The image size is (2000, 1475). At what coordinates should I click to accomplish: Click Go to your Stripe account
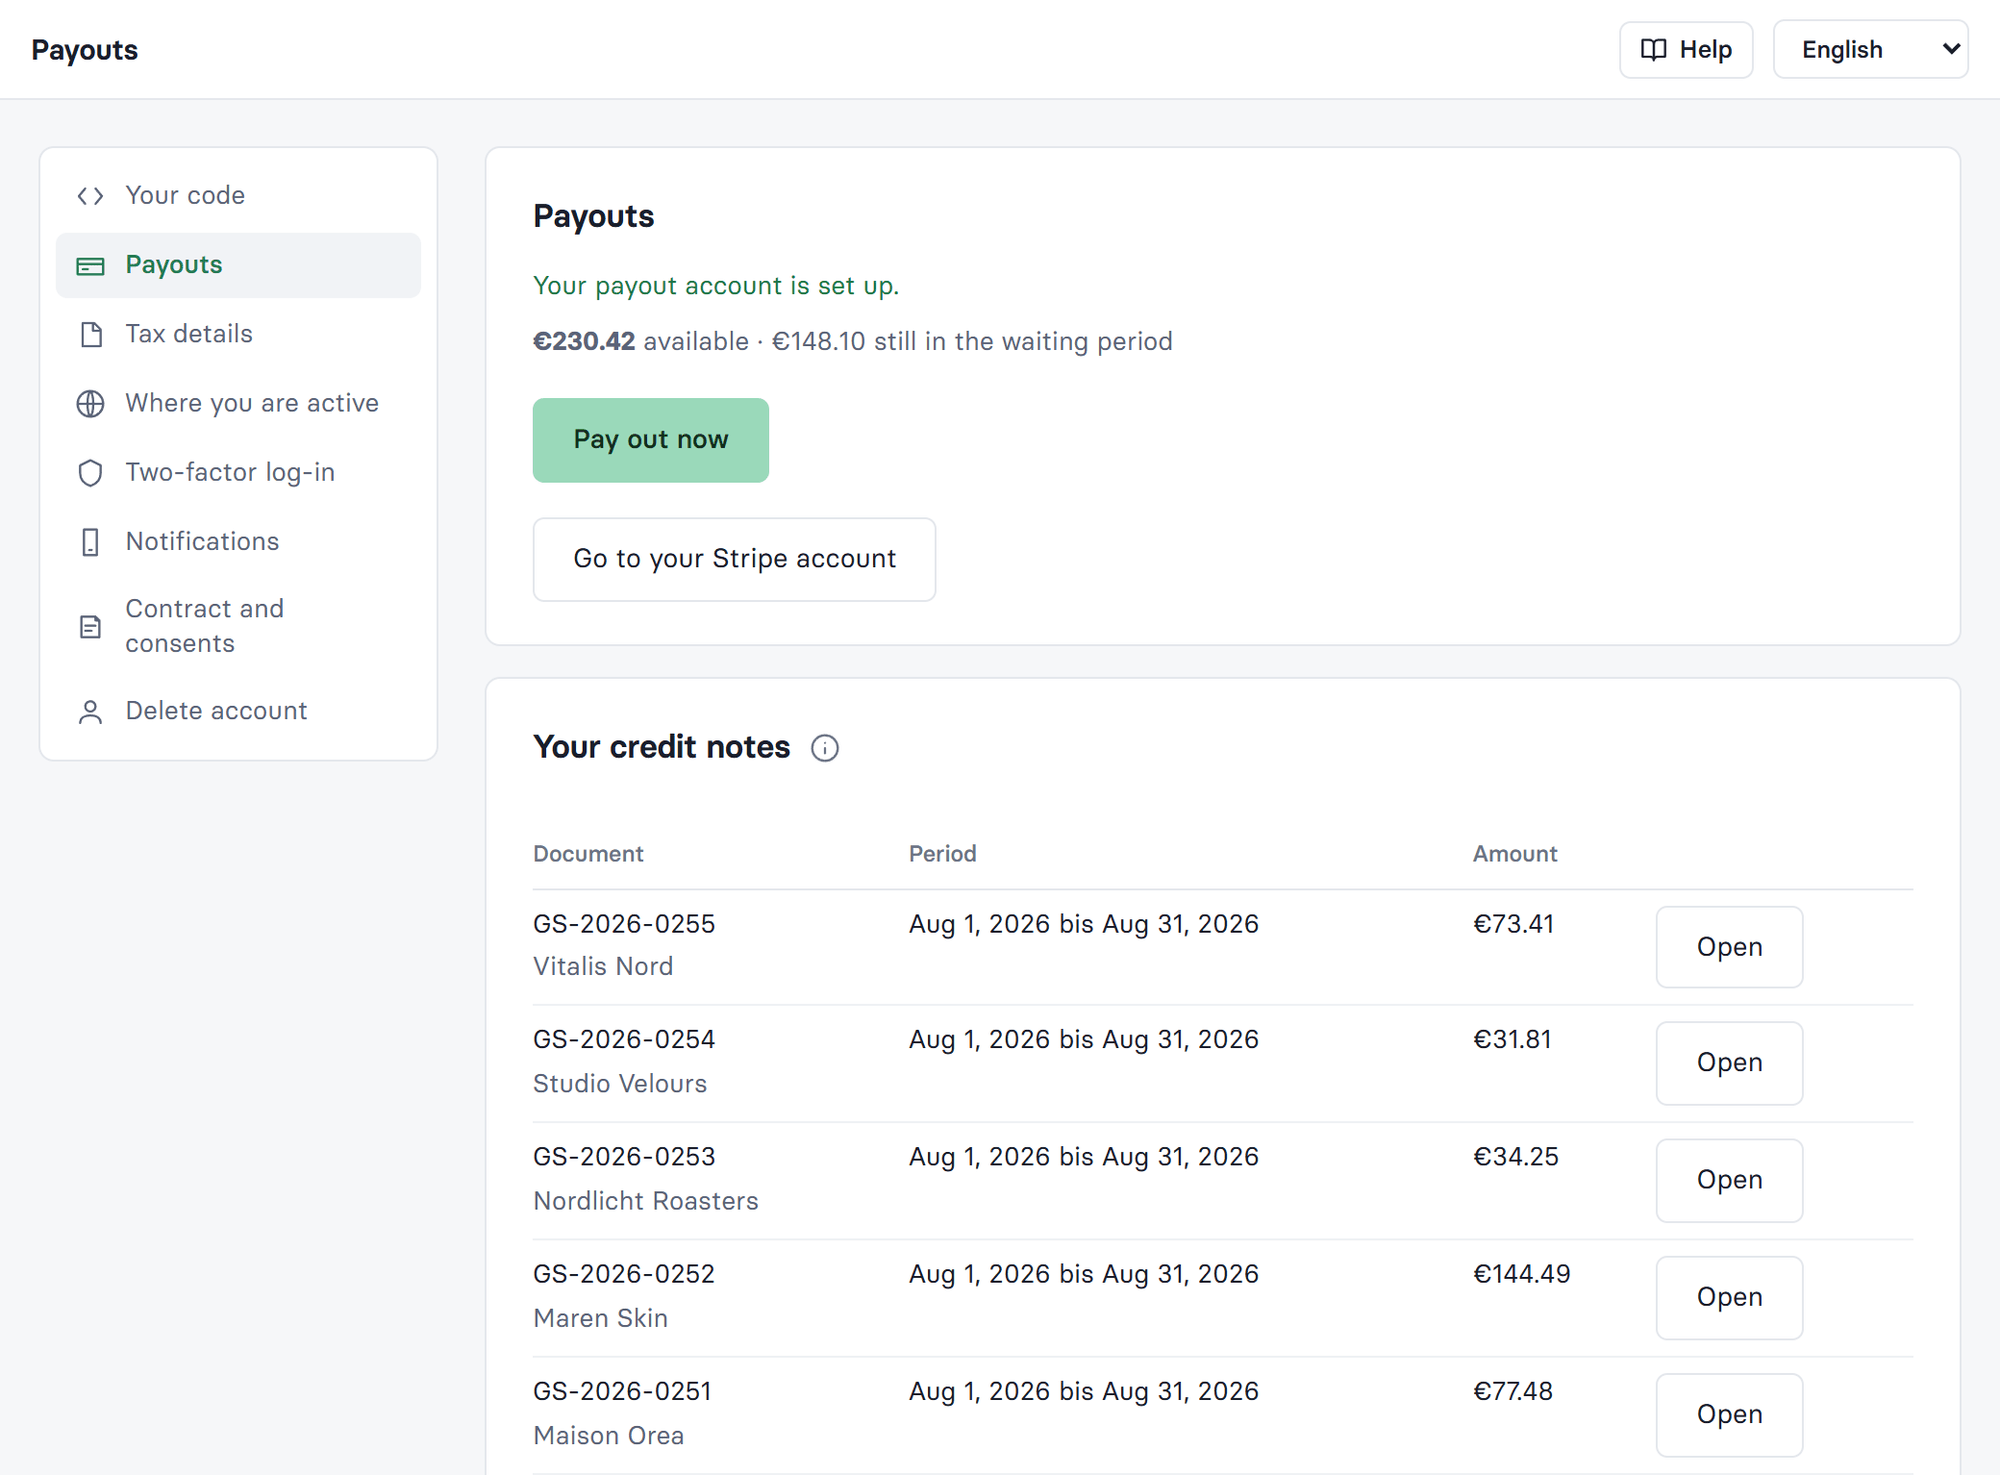734,559
